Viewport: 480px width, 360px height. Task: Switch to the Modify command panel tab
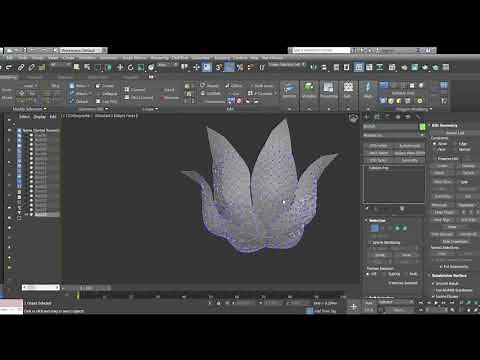coord(377,117)
